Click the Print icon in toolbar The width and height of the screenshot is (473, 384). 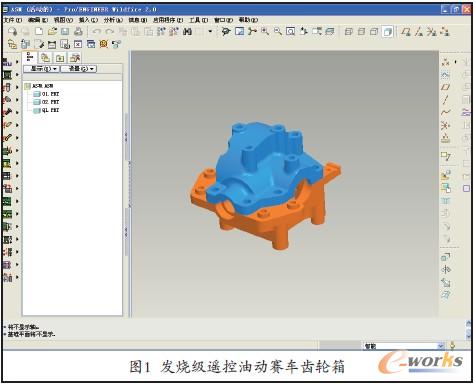pyautogui.click(x=78, y=31)
